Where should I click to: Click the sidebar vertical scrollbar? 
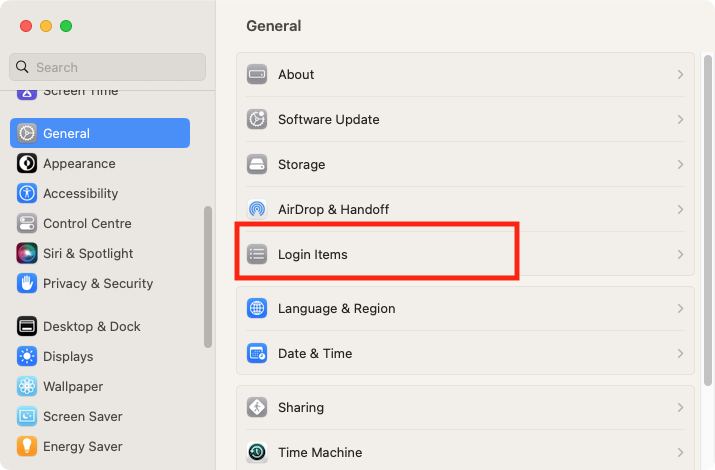pos(208,277)
